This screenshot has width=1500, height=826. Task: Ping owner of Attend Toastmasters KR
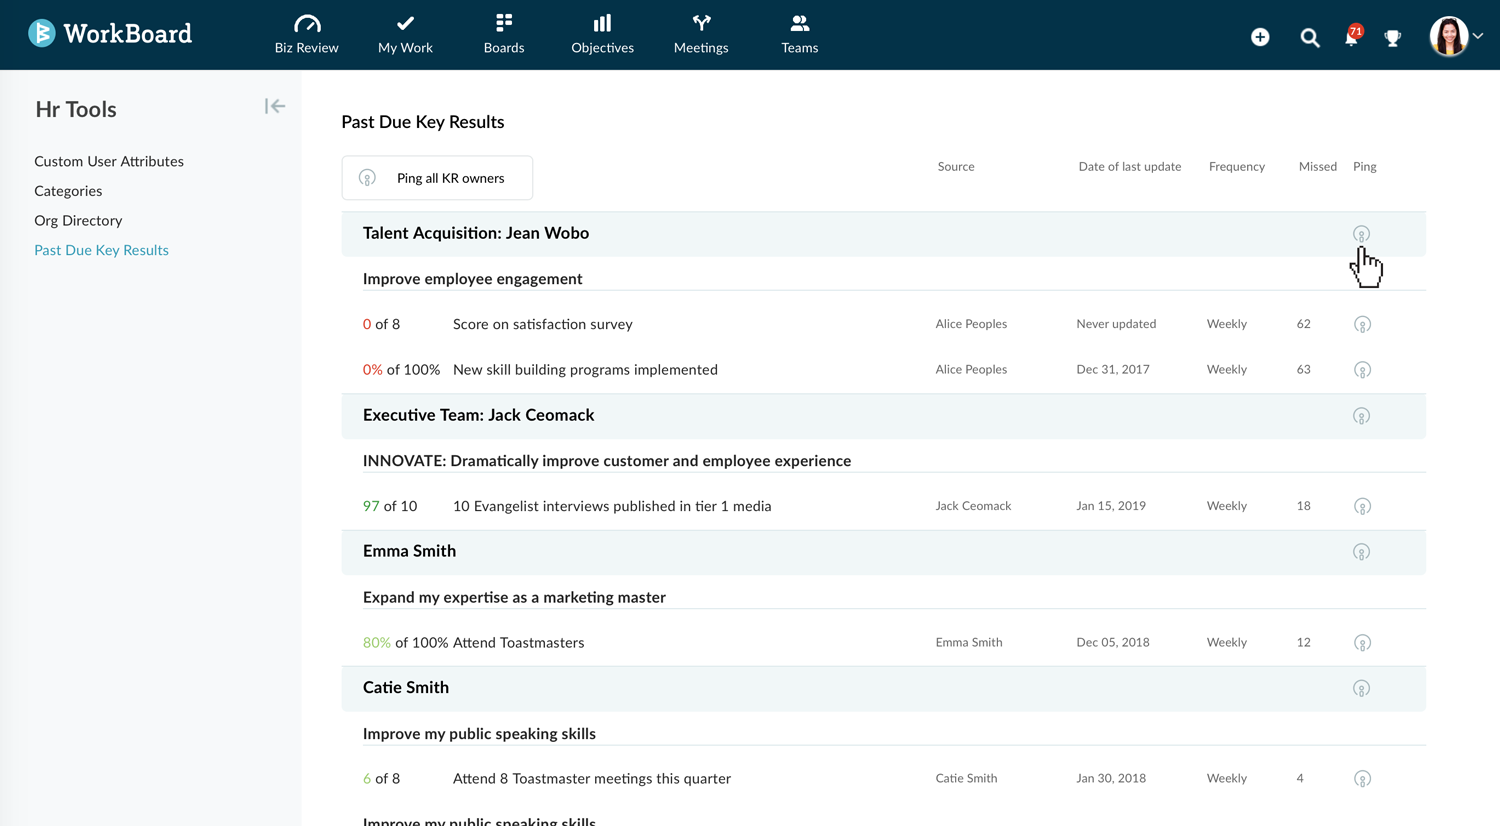[x=1362, y=643]
